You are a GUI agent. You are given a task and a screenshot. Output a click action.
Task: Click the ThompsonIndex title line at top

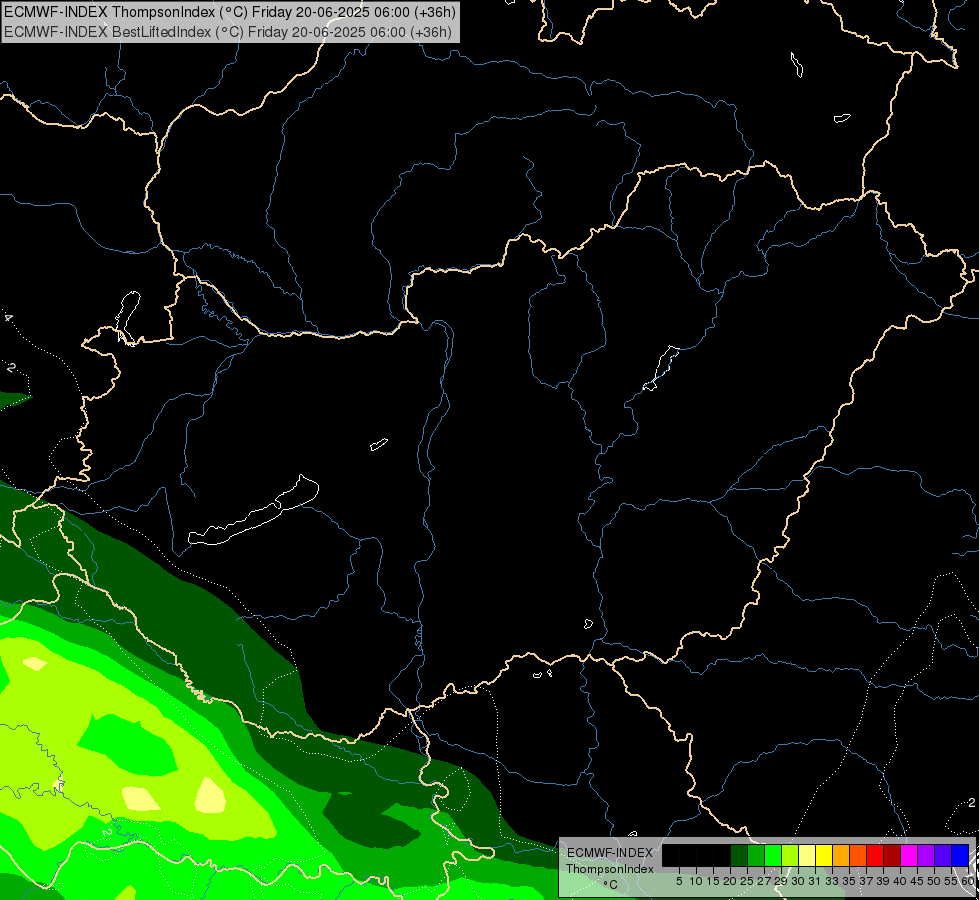coord(230,11)
